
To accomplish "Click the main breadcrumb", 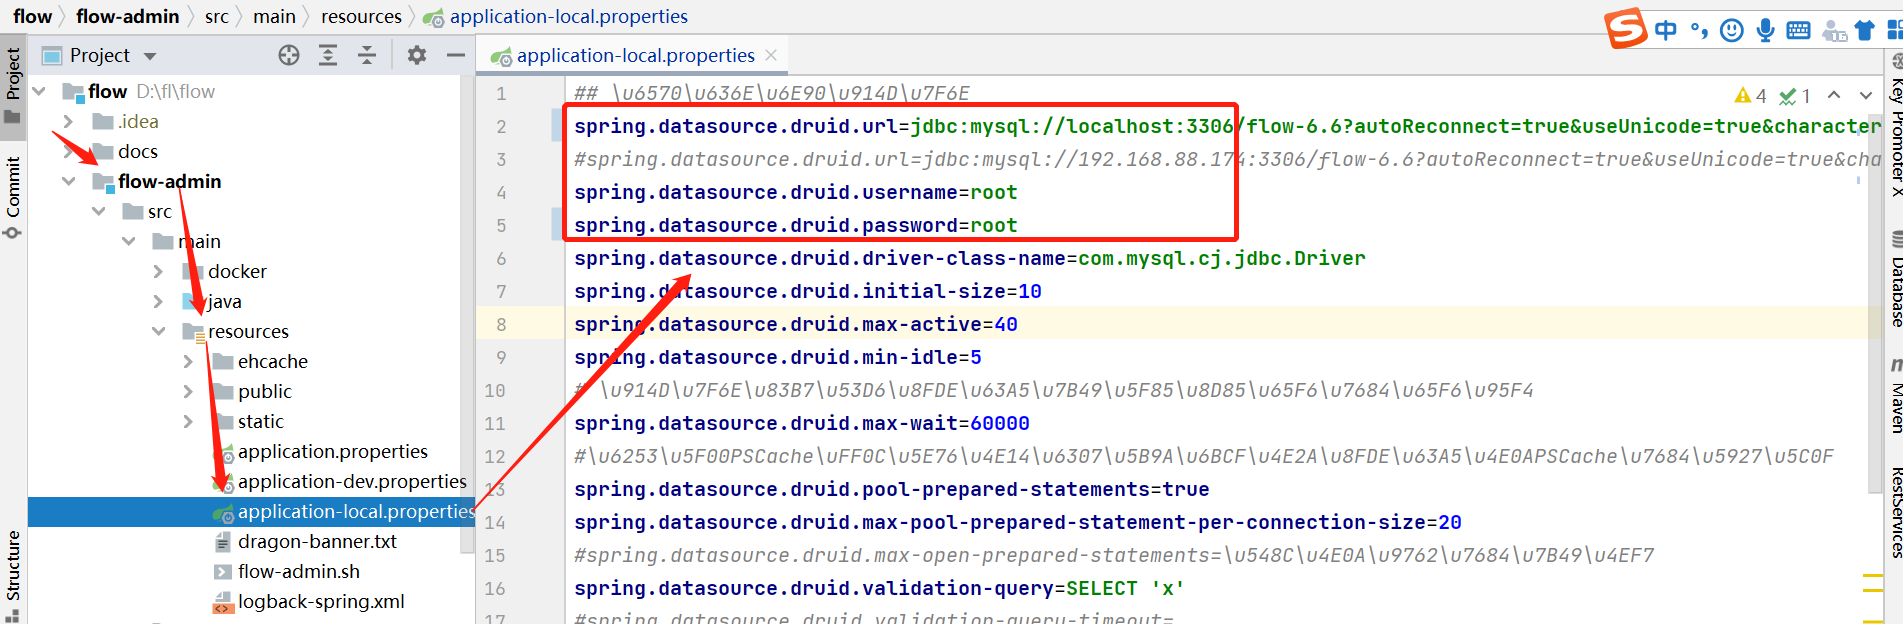I will tap(274, 16).
